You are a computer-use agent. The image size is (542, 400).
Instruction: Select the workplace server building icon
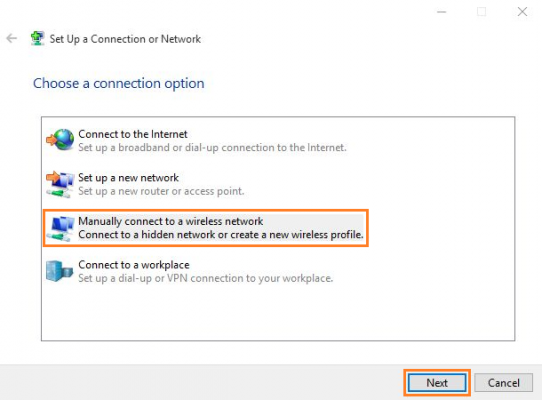[59, 271]
